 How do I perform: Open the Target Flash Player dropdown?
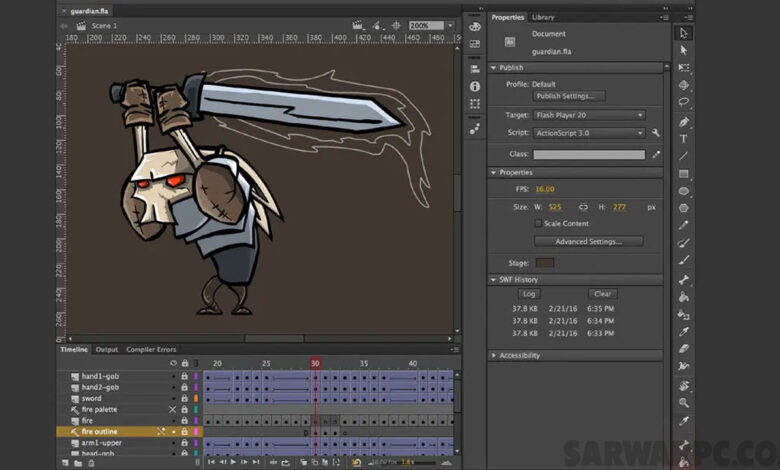589,115
